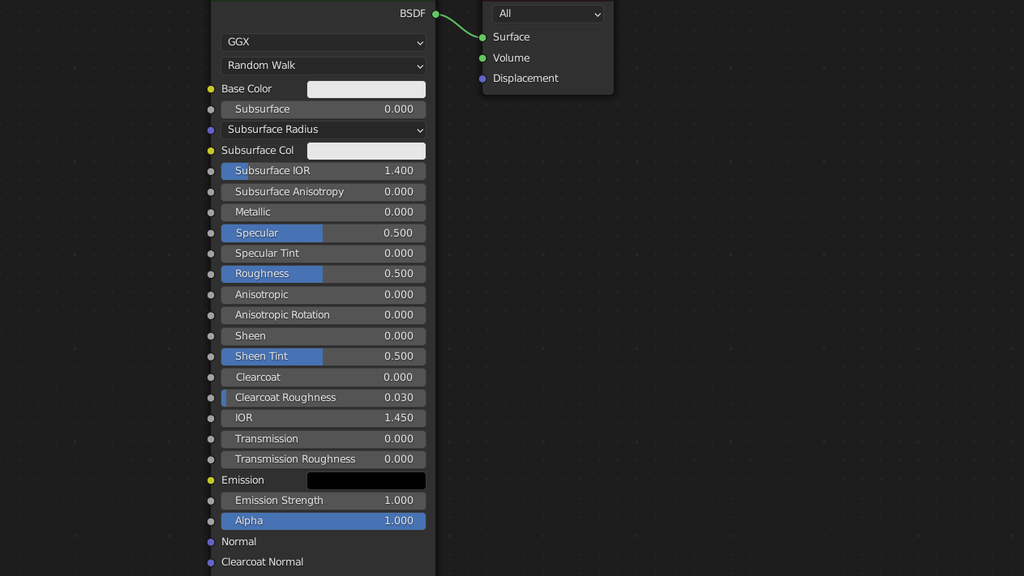
Task: Click the Alpha value slider
Action: (322, 520)
